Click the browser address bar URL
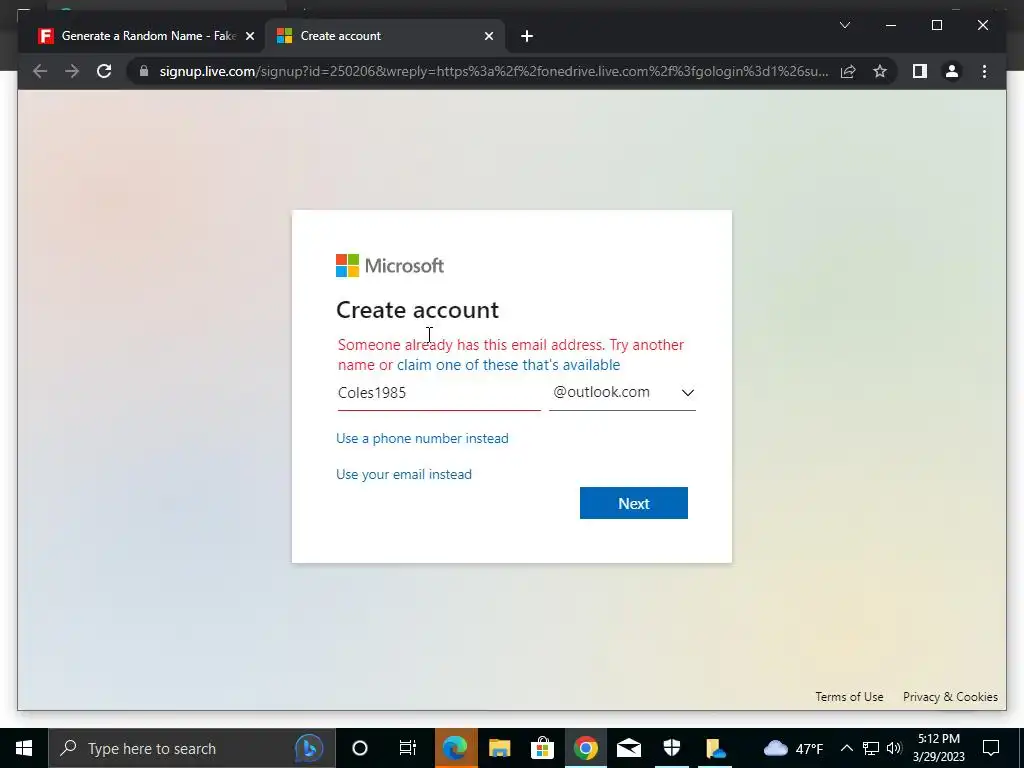Screen dimensions: 1024x768 click(x=494, y=71)
